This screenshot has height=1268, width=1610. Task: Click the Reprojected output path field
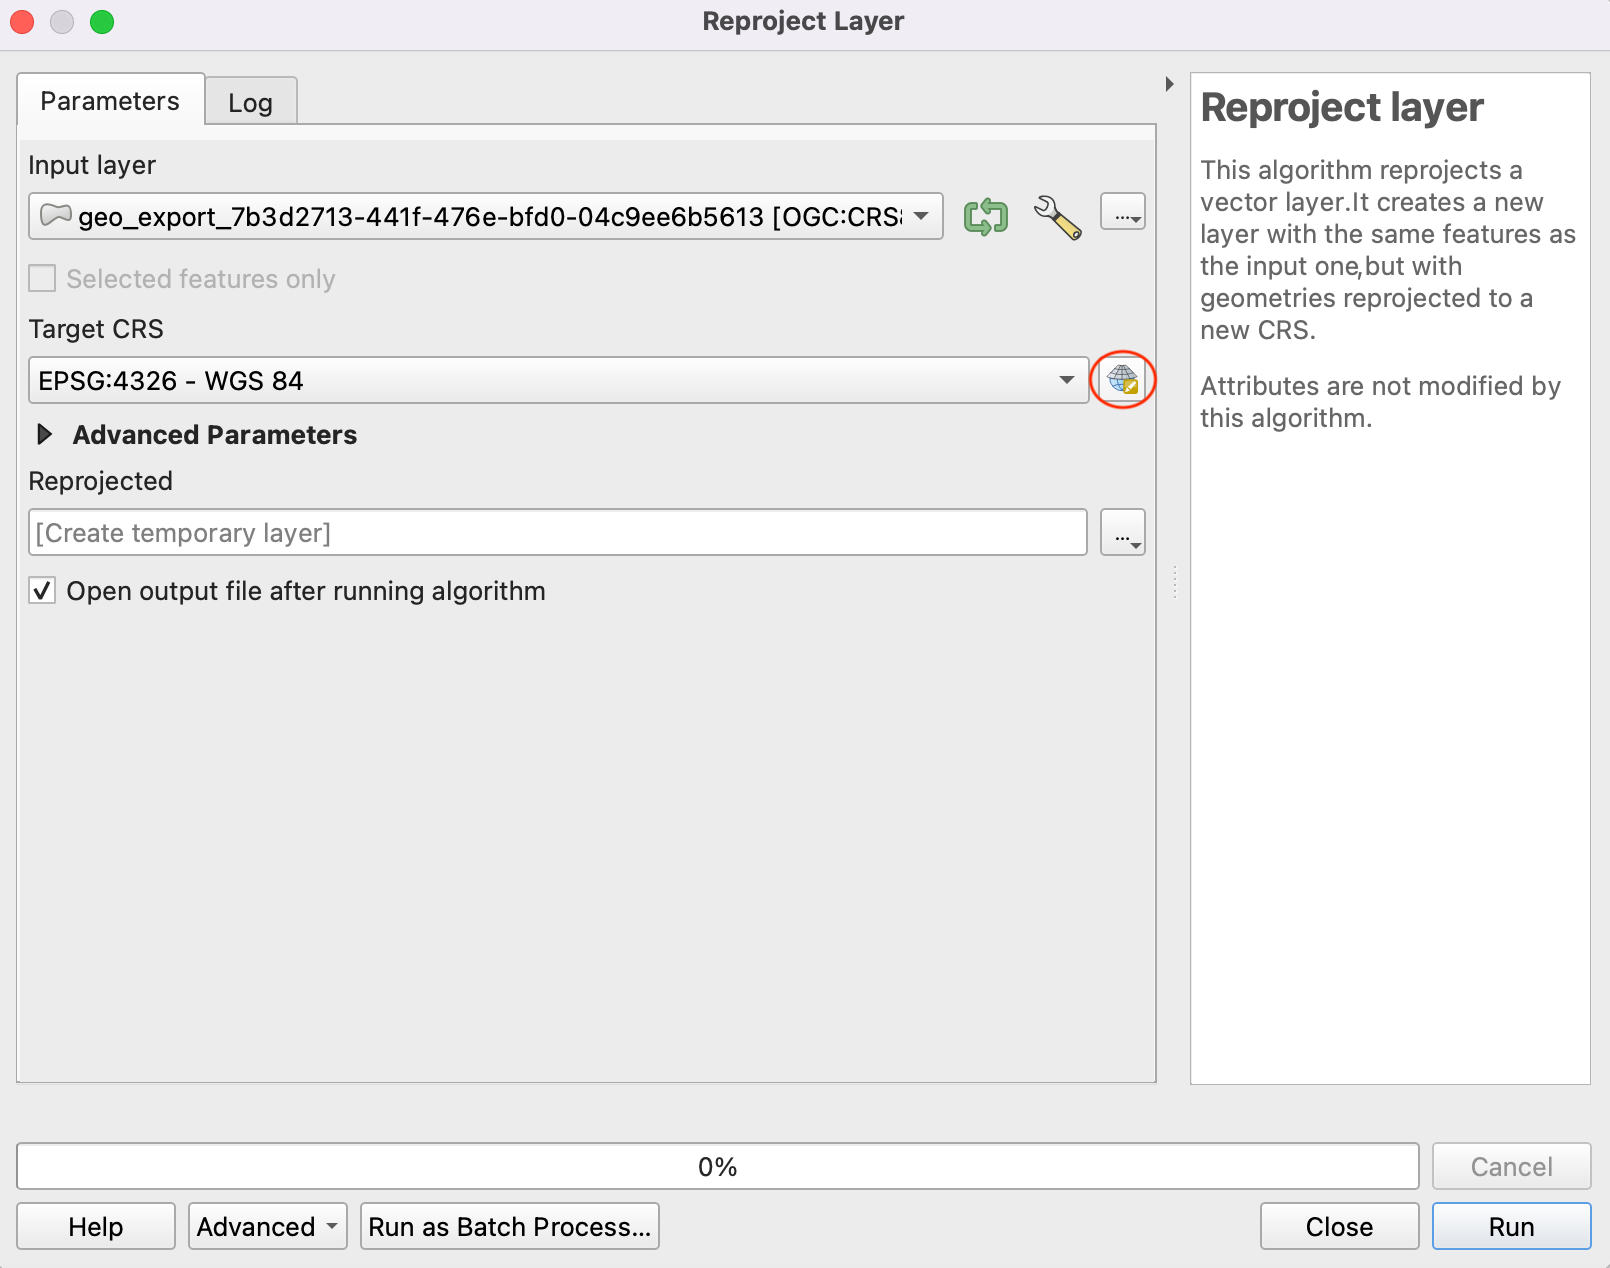click(x=557, y=533)
